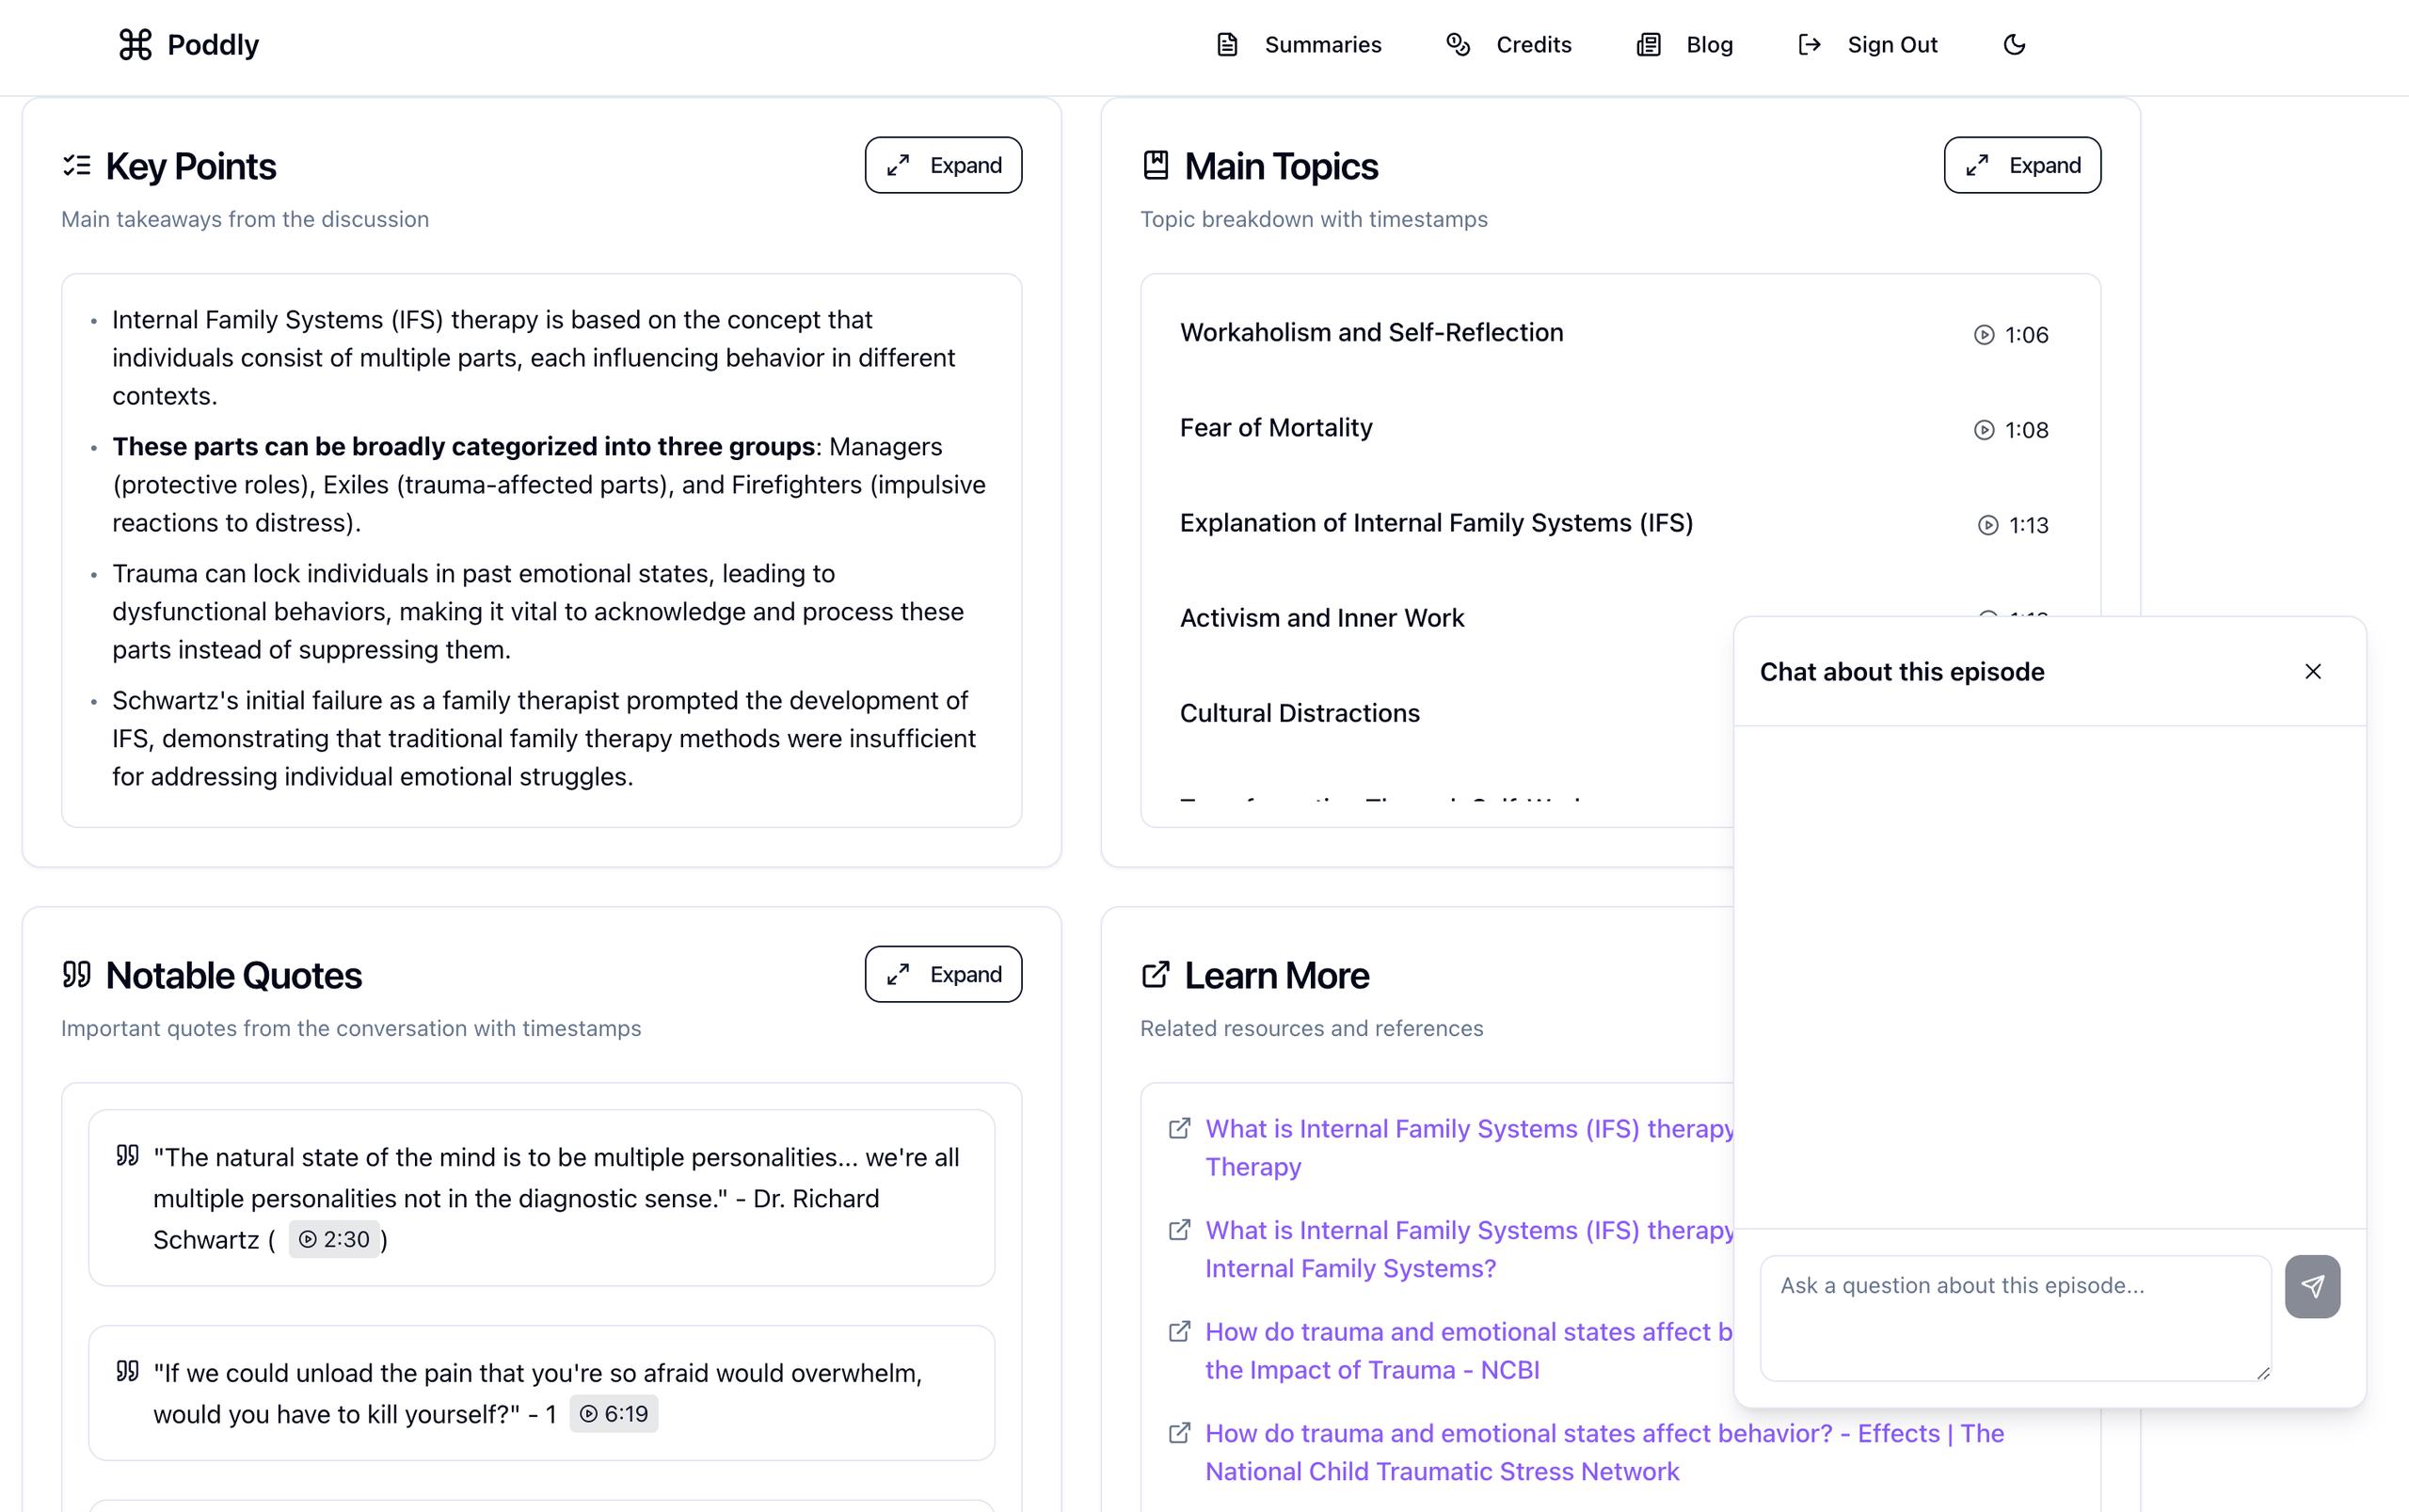Toggle dark mode moon icon
Image resolution: width=2409 pixels, height=1512 pixels.
point(2014,45)
